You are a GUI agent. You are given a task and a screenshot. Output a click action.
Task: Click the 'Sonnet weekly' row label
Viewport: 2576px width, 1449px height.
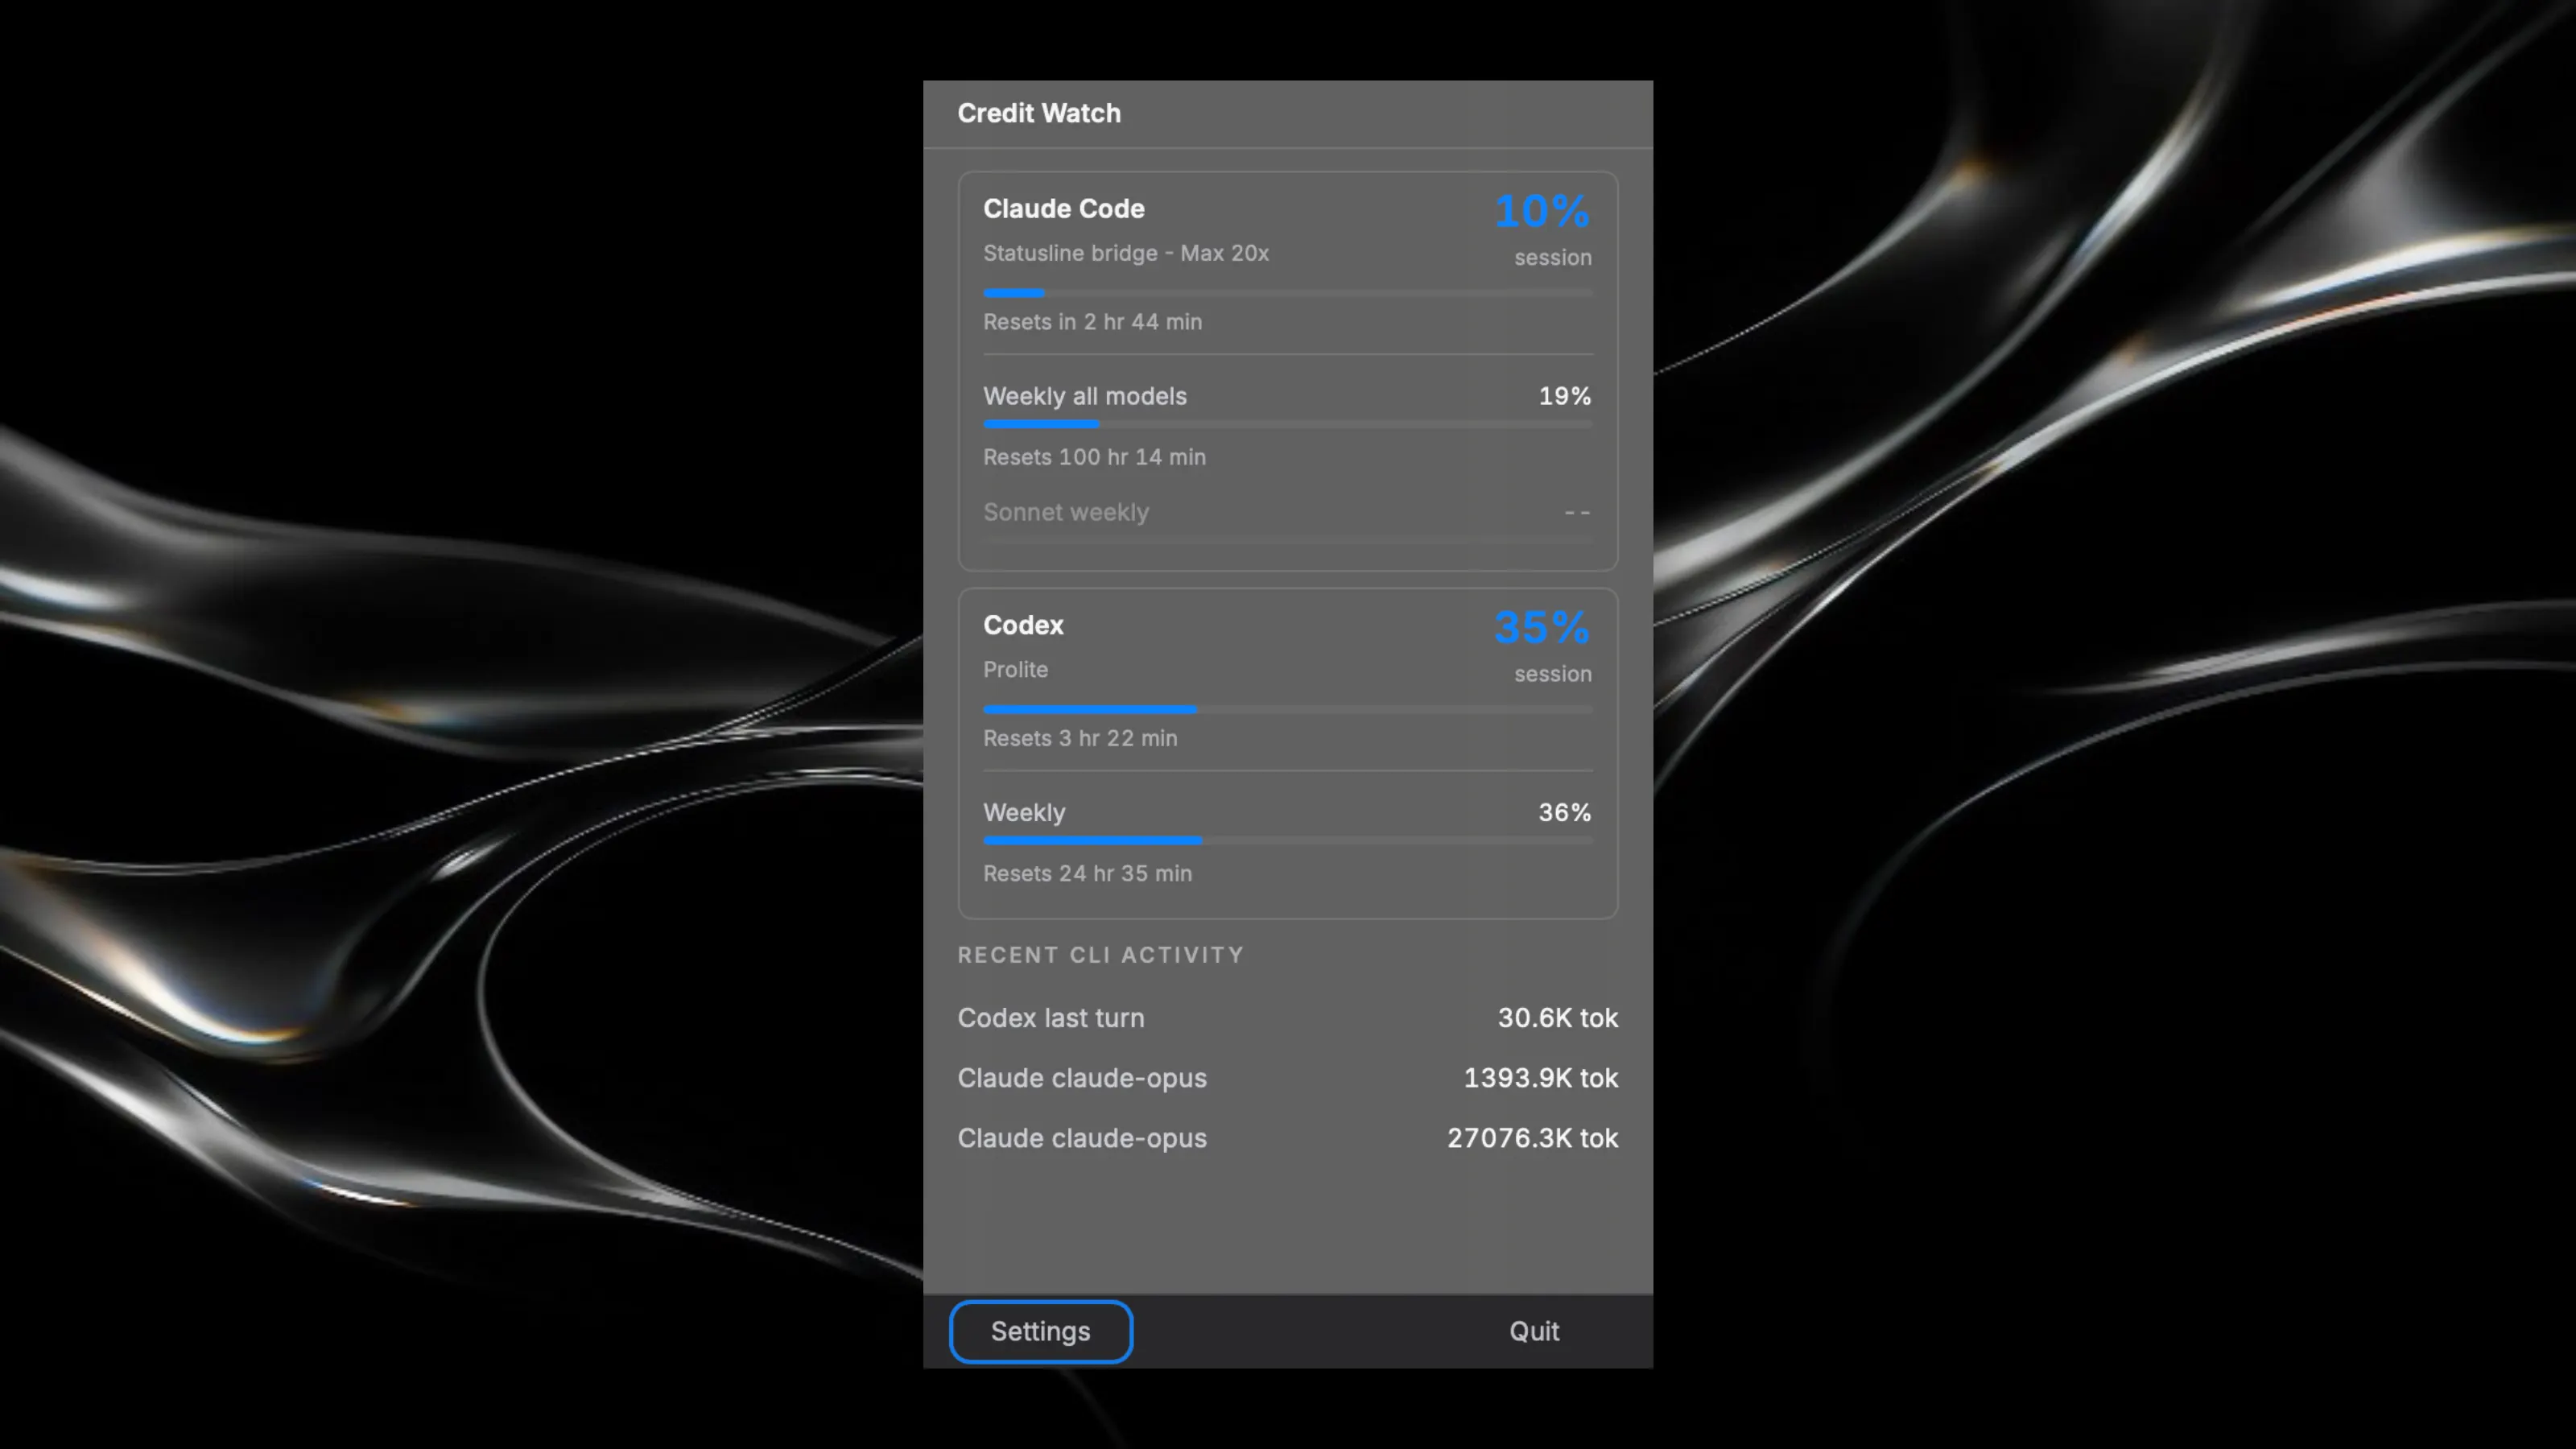(x=1066, y=512)
